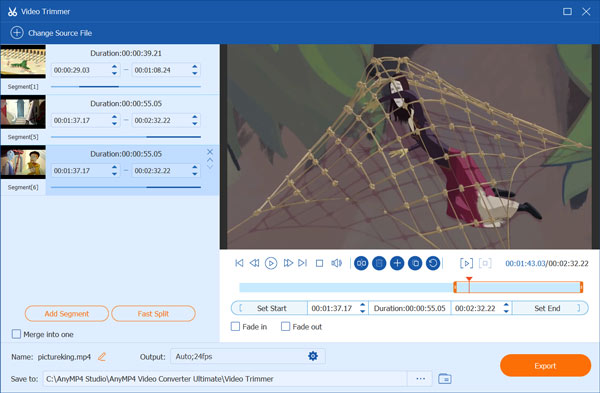Viewport: 600px width, 393px height.
Task: Click the play segment bracket icon
Action: (x=466, y=263)
